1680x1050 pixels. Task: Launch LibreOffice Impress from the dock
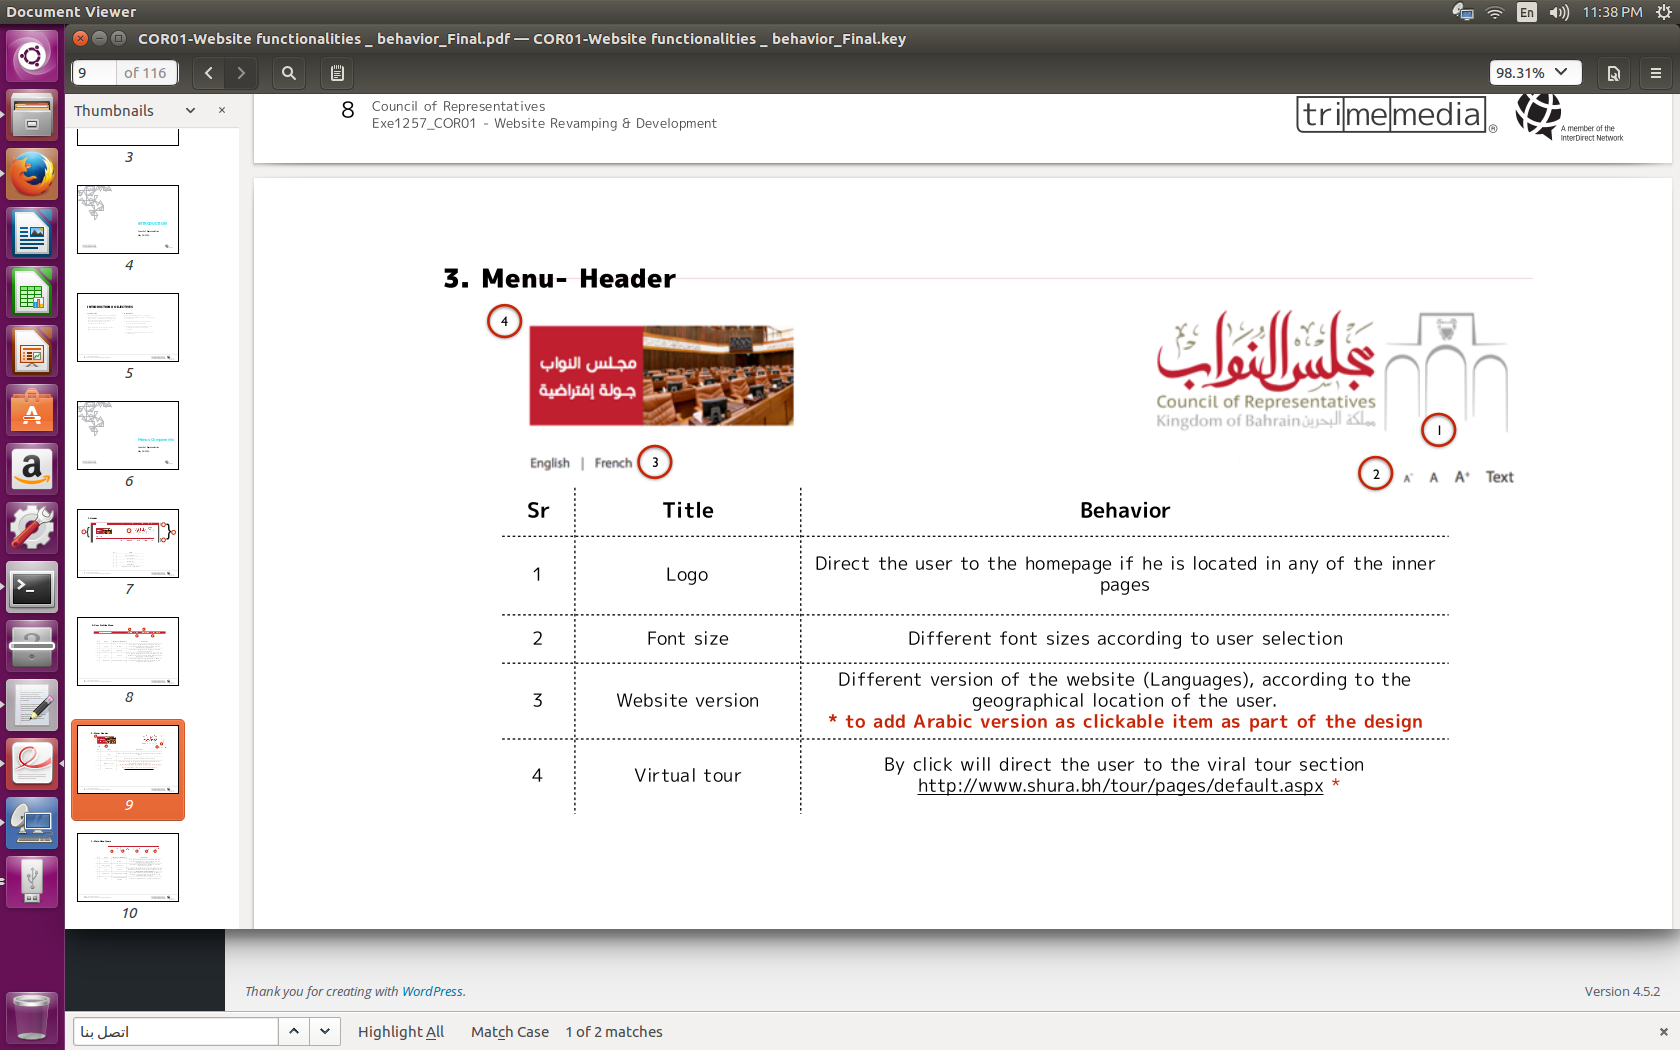tap(32, 352)
